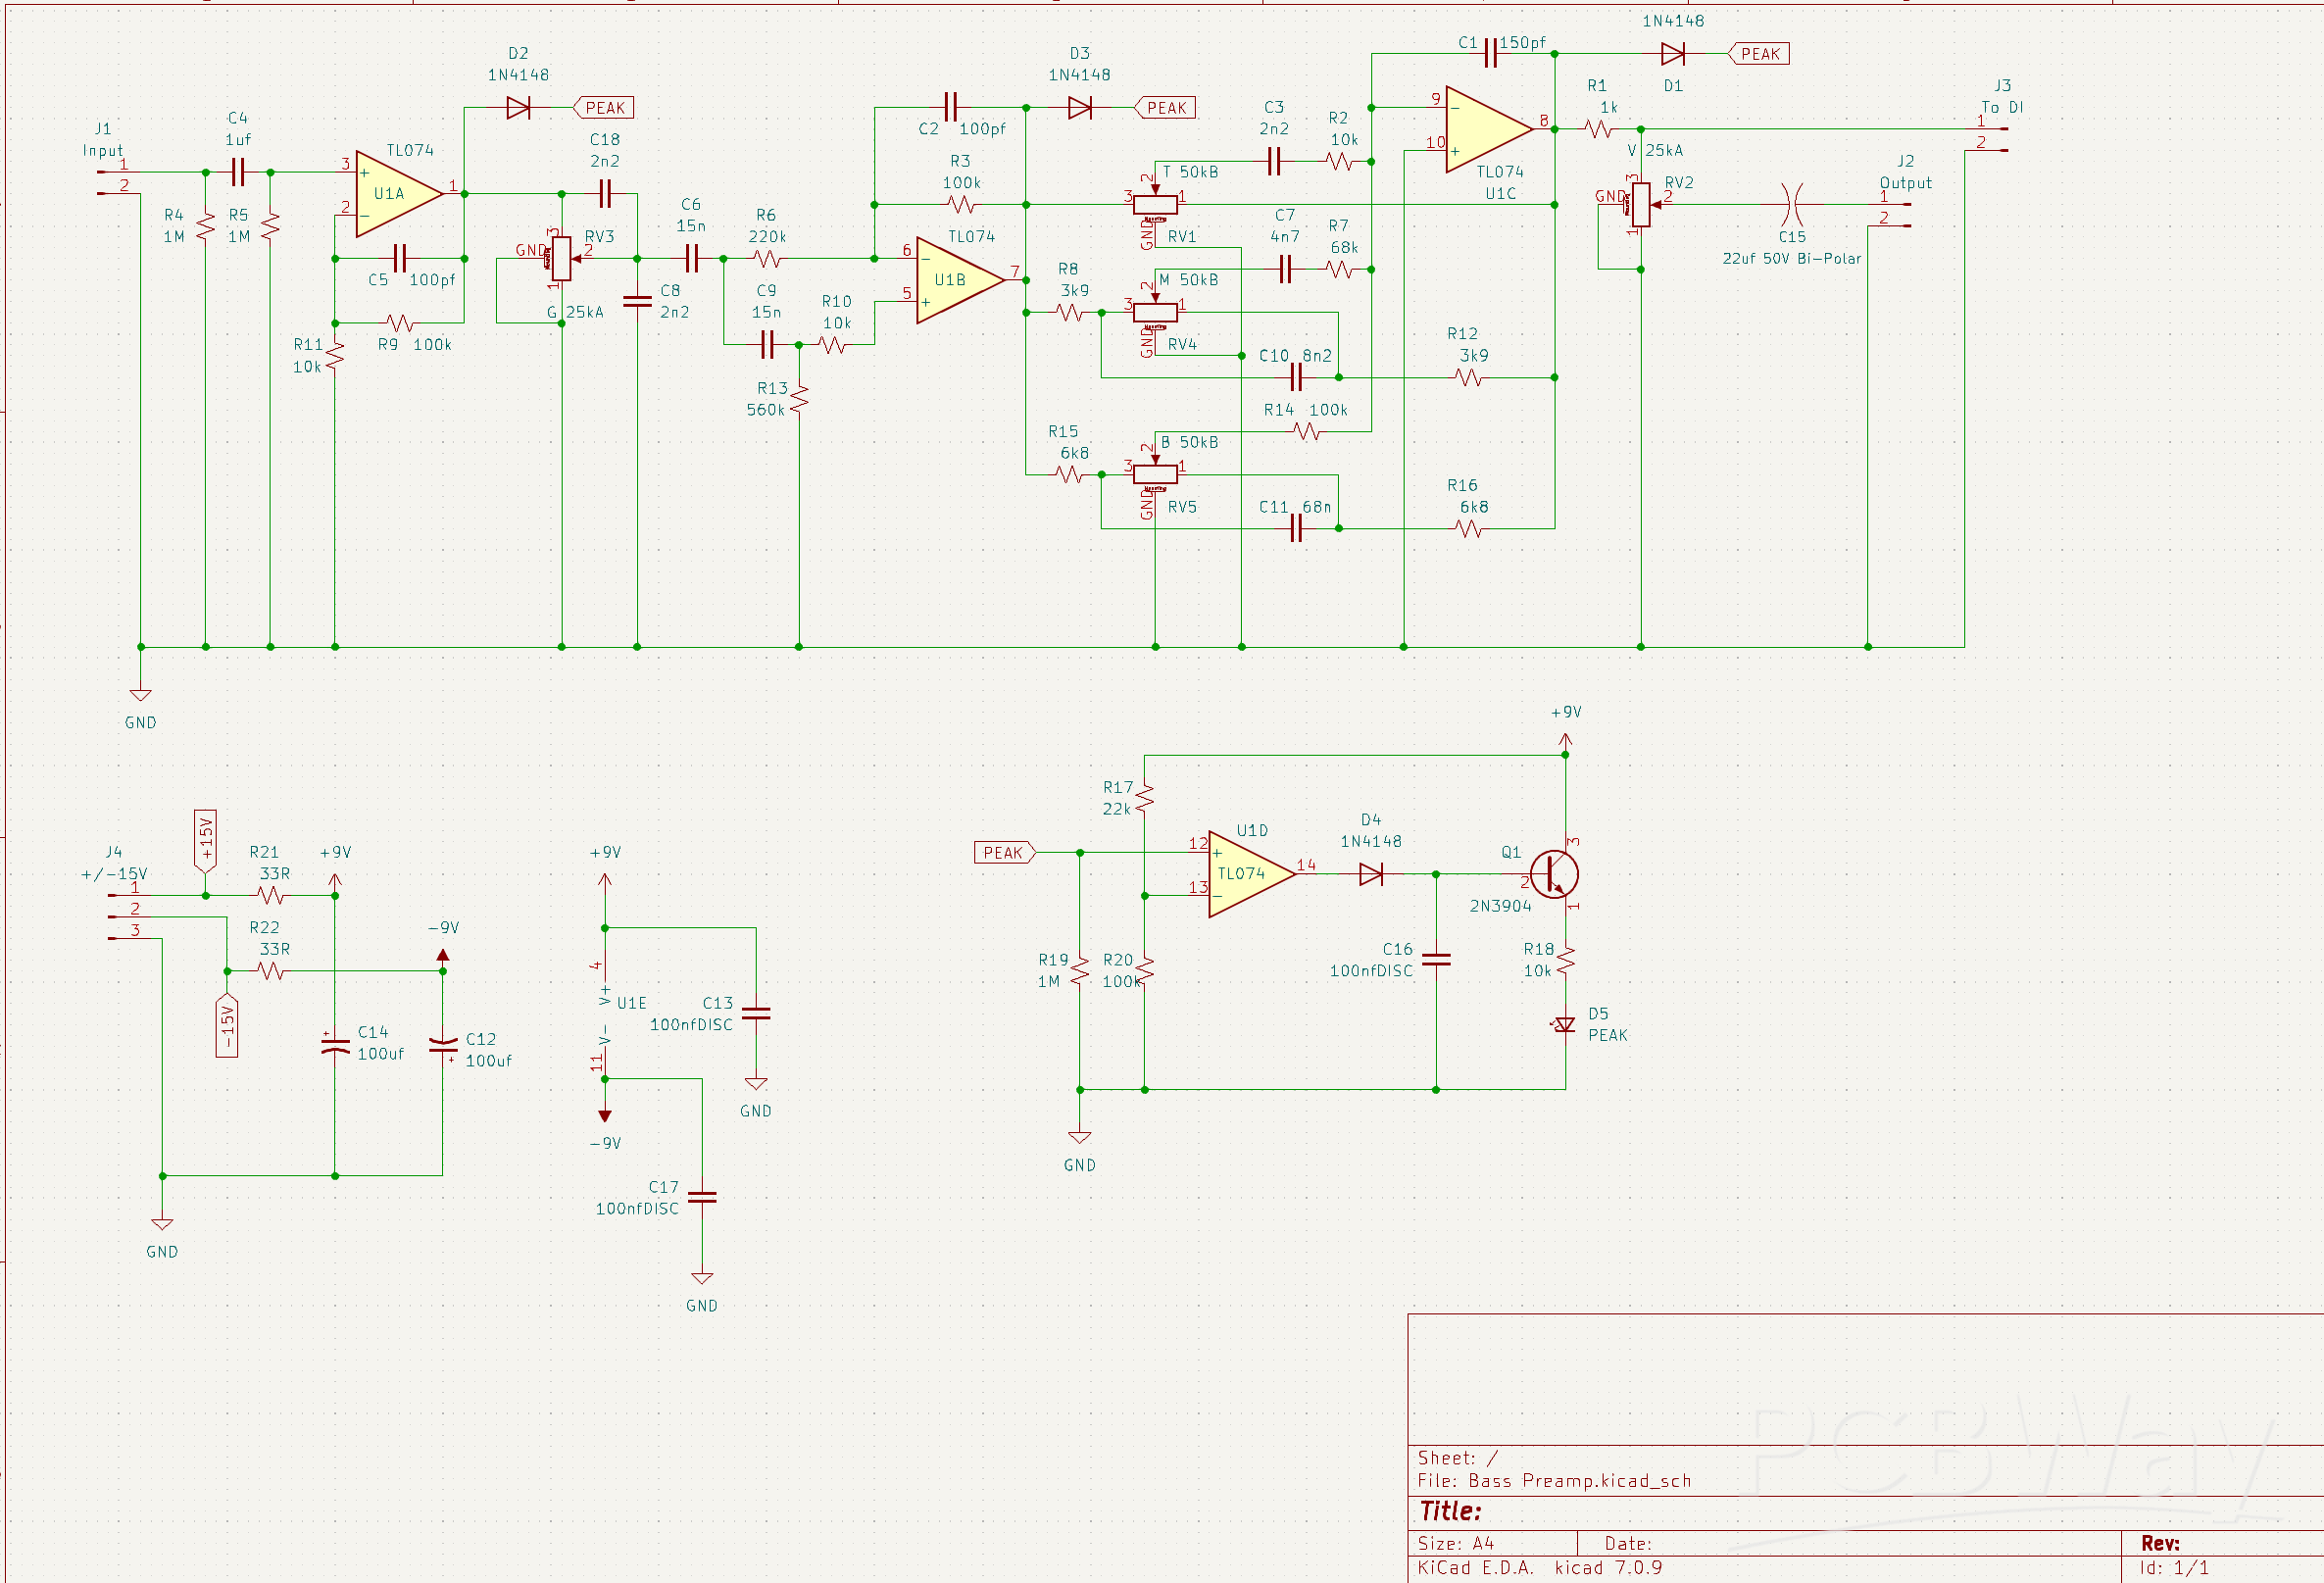Select the C16 capacitor symbol
Image resolution: width=2324 pixels, height=1583 pixels.
point(1436,959)
